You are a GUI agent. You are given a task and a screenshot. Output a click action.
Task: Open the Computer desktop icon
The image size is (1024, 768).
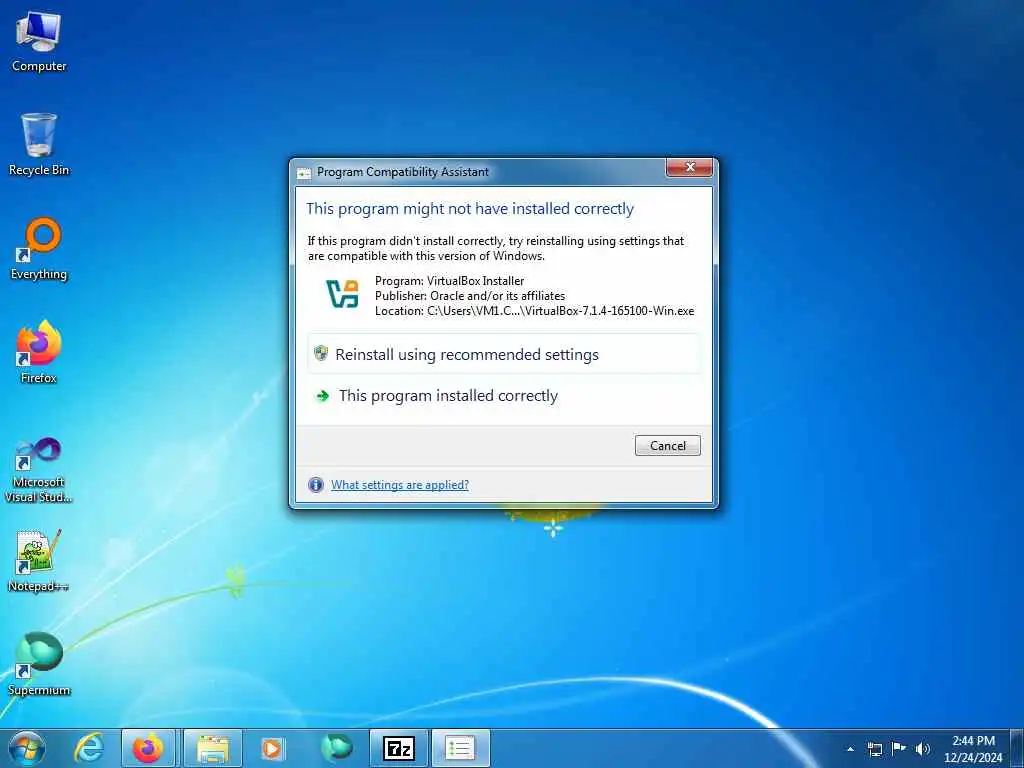click(39, 42)
